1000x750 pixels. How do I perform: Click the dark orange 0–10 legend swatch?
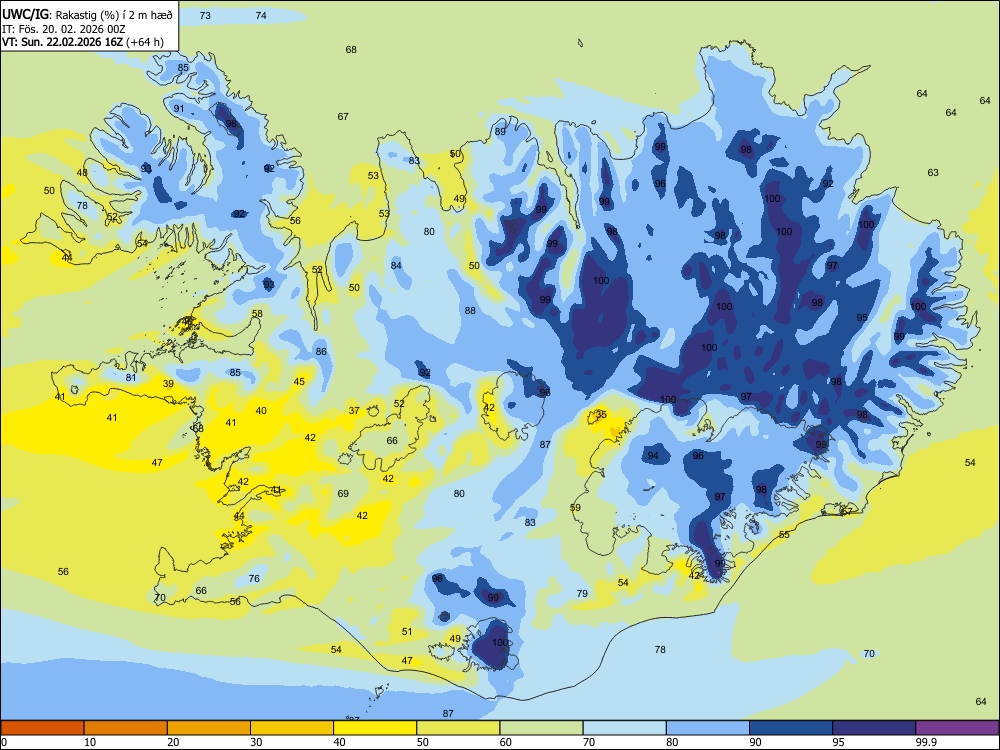[x=42, y=728]
